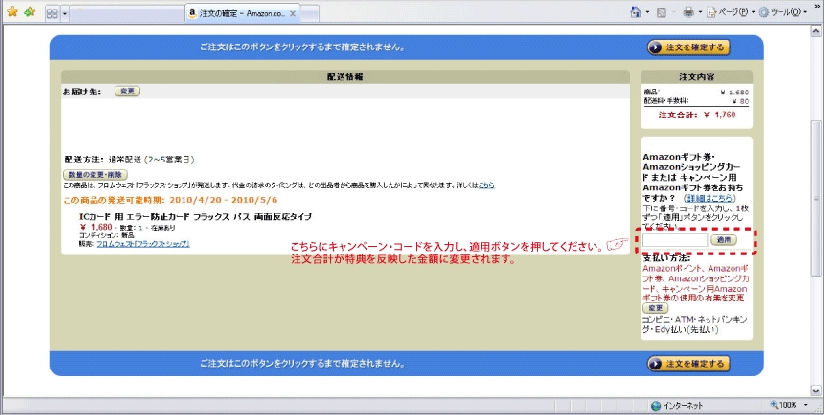Click the 配送料・手数料 line in order summary
The image size is (825, 415).
[697, 102]
